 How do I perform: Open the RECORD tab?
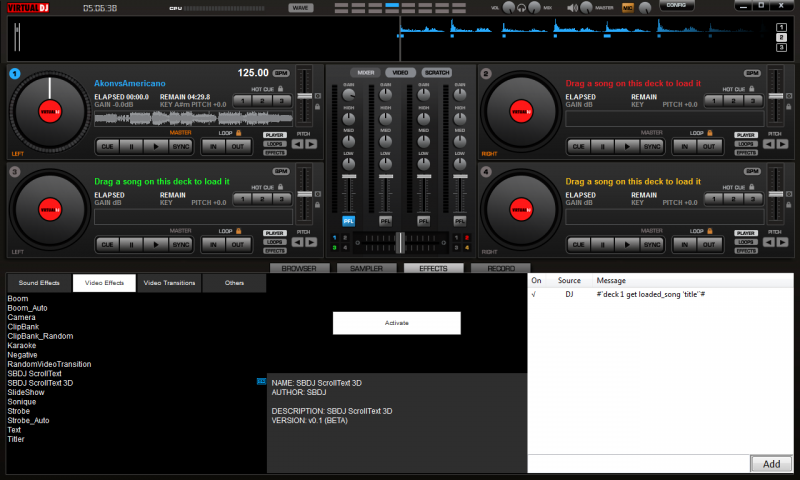pos(501,268)
